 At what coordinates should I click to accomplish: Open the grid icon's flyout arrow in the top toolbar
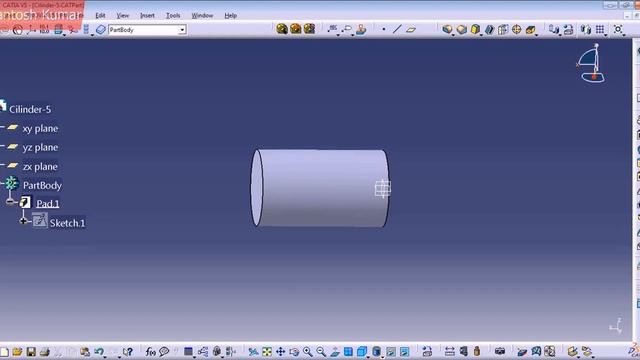pos(605,35)
